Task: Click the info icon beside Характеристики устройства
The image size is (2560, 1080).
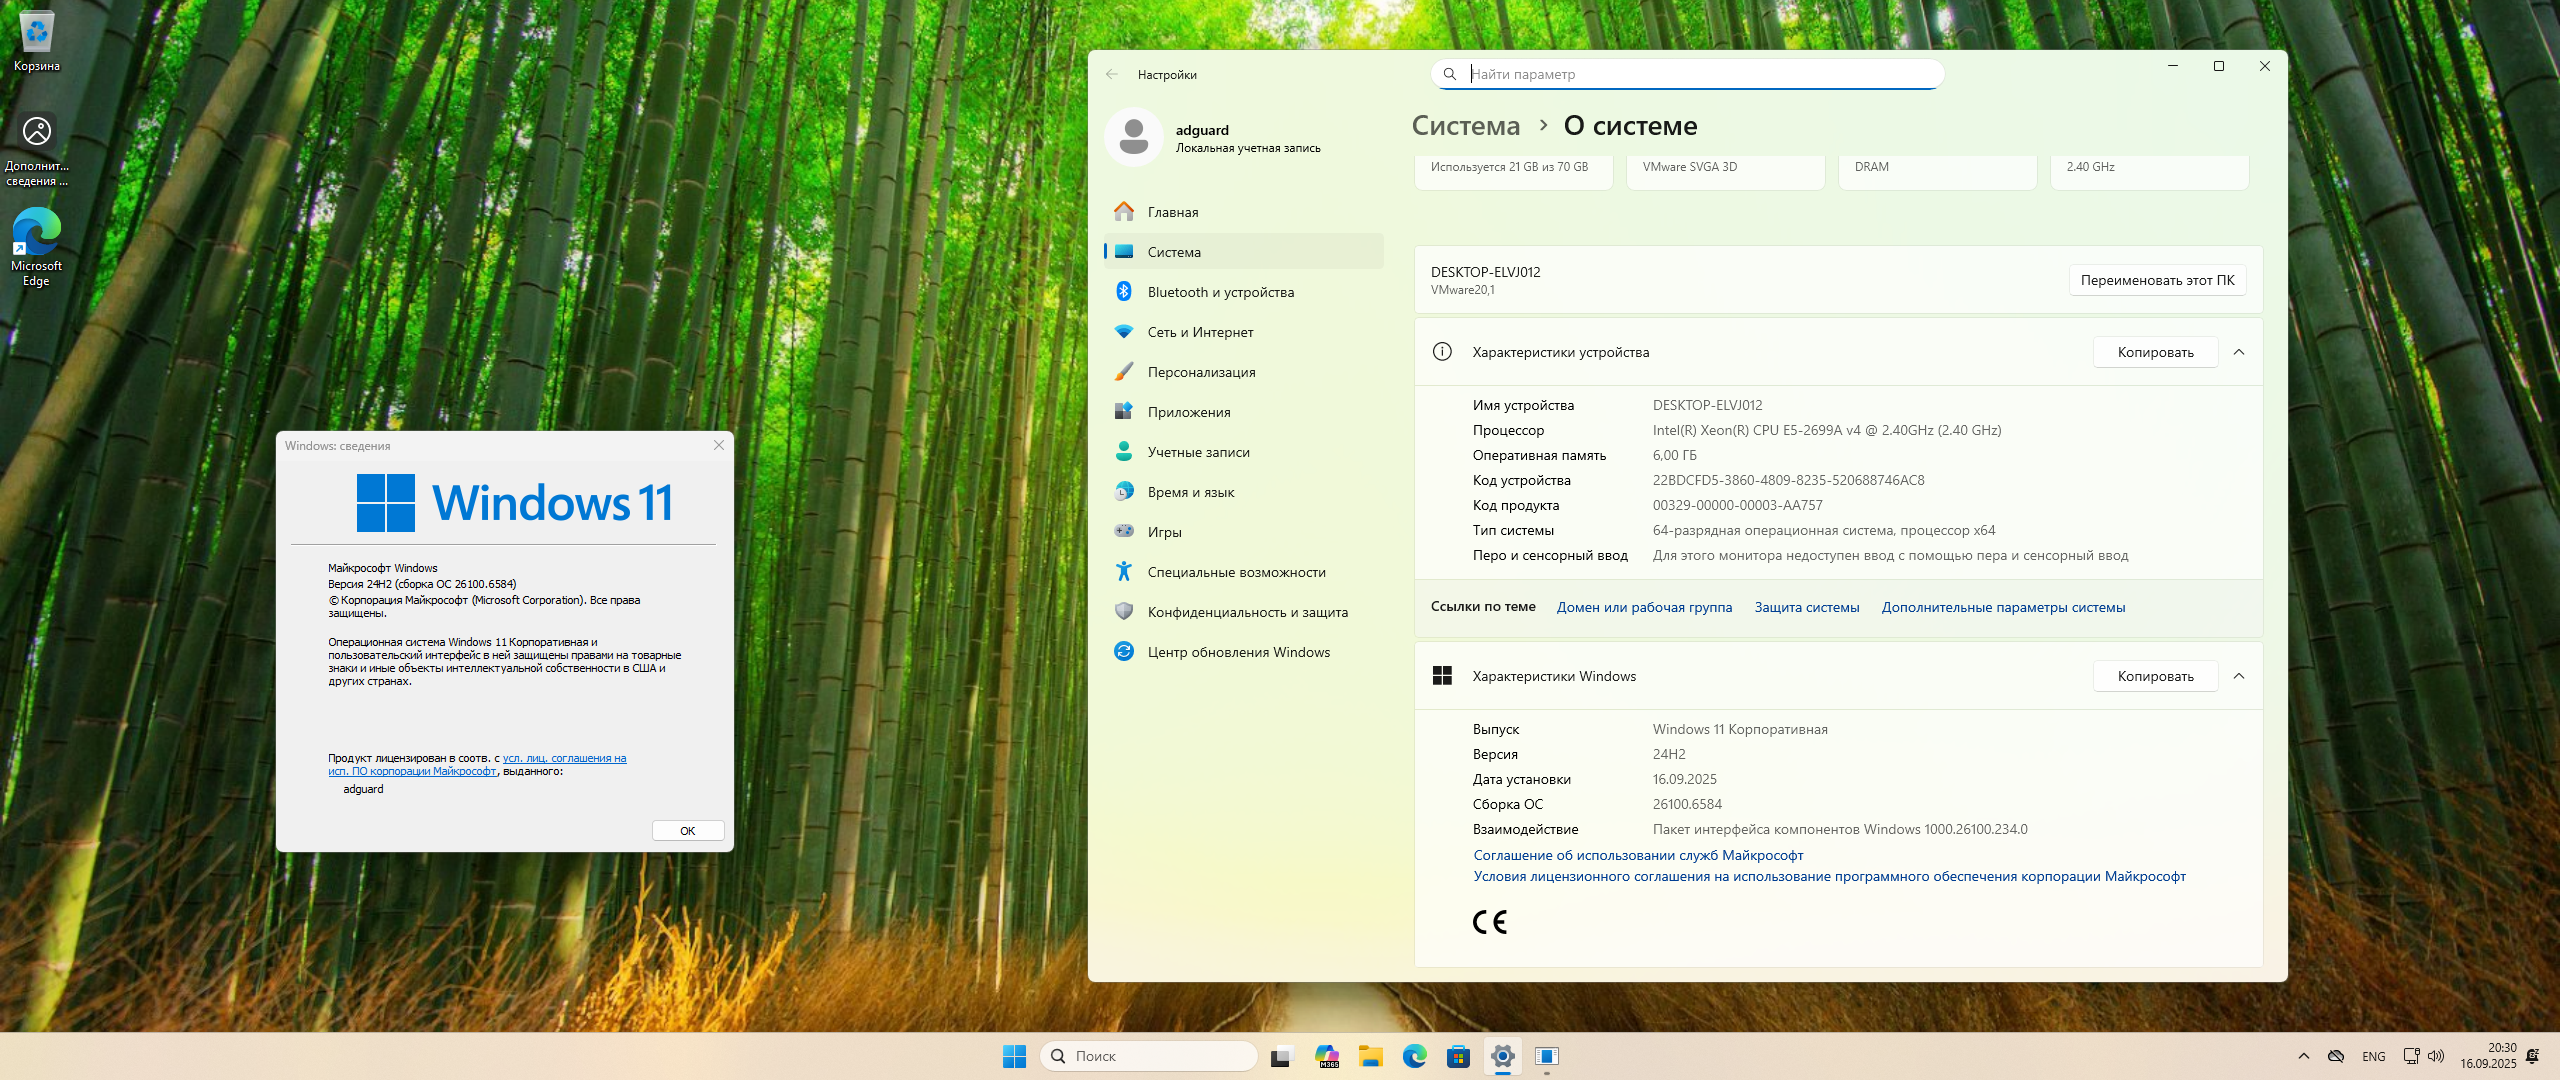Action: [1442, 352]
